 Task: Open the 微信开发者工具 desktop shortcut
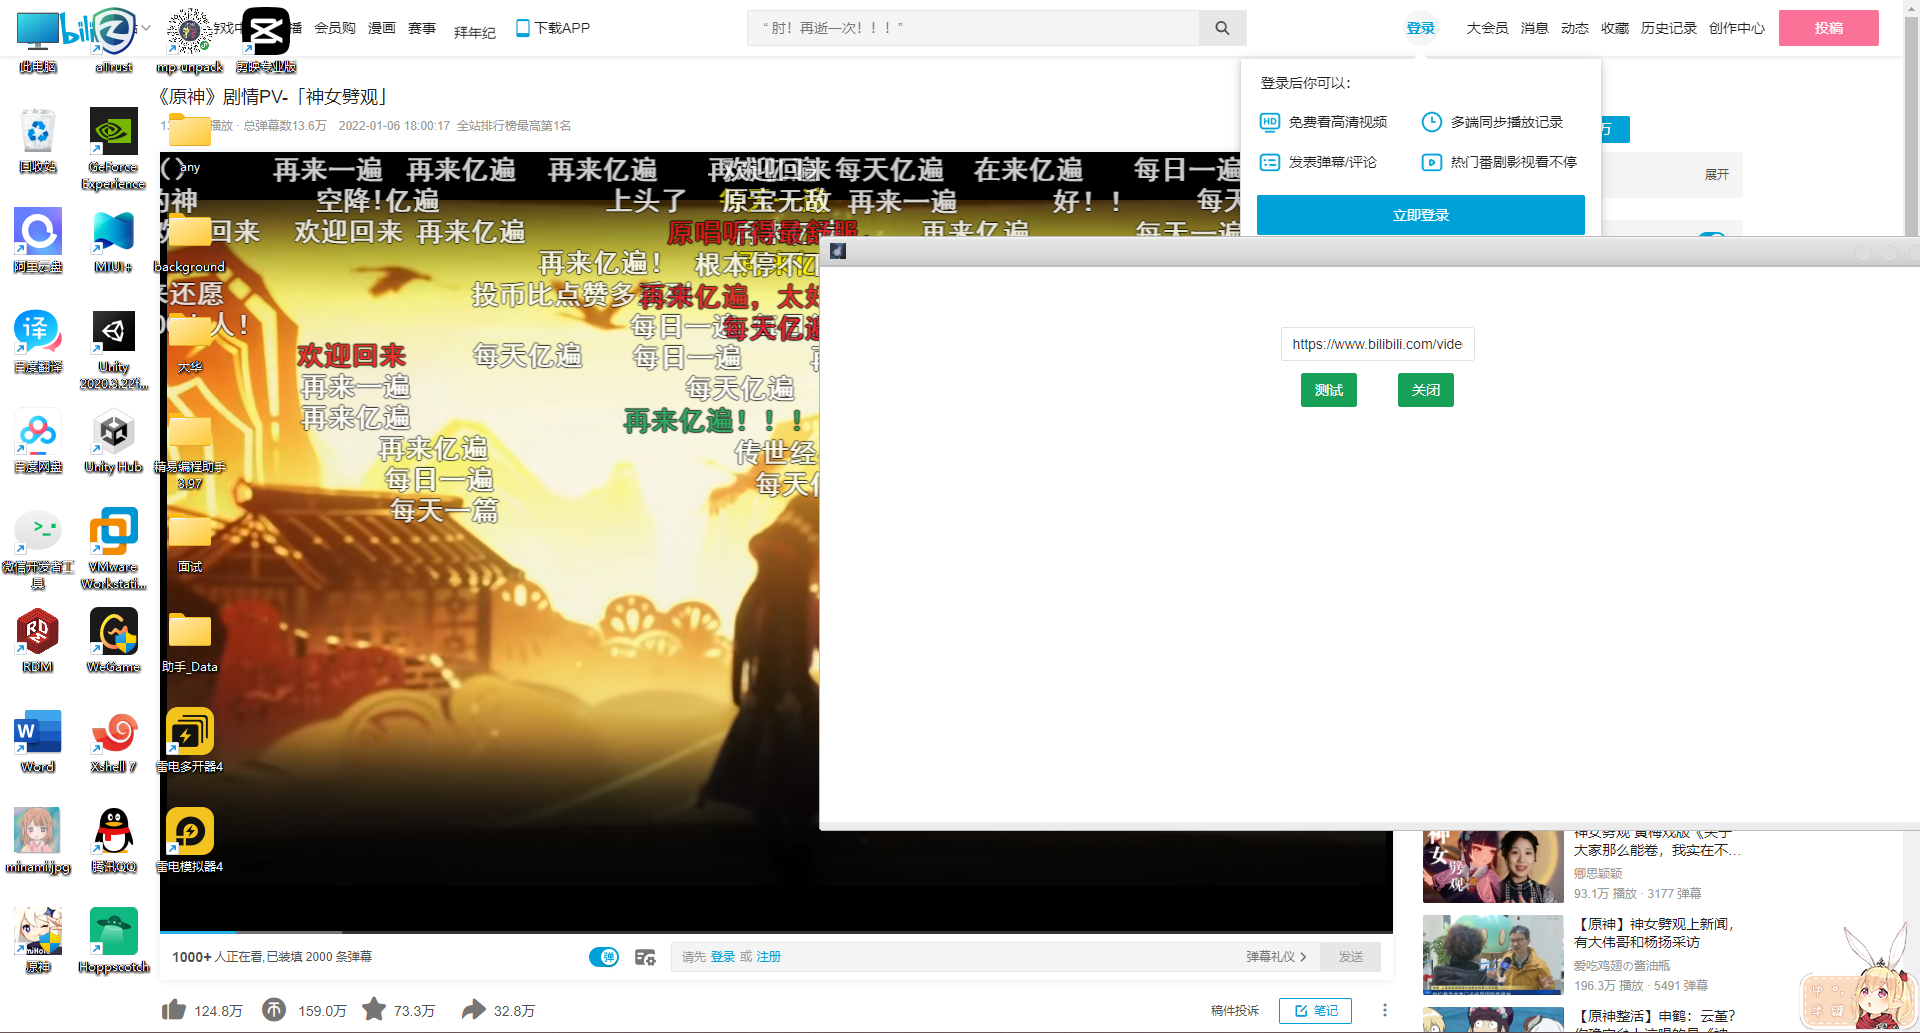(x=38, y=549)
